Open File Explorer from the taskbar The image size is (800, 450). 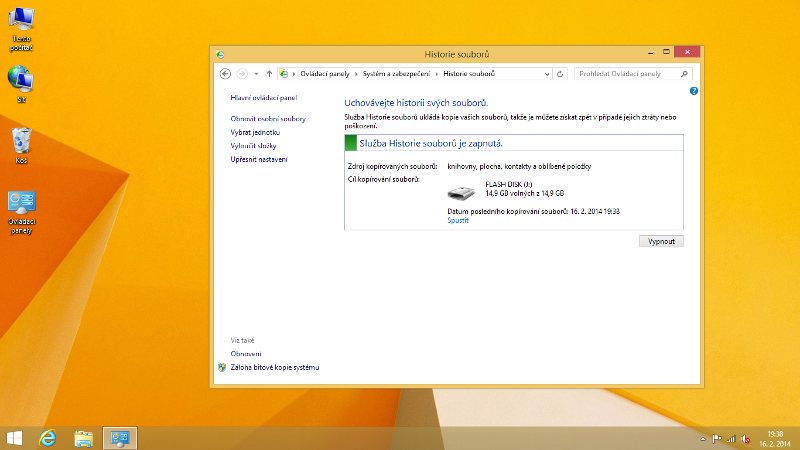[x=84, y=438]
